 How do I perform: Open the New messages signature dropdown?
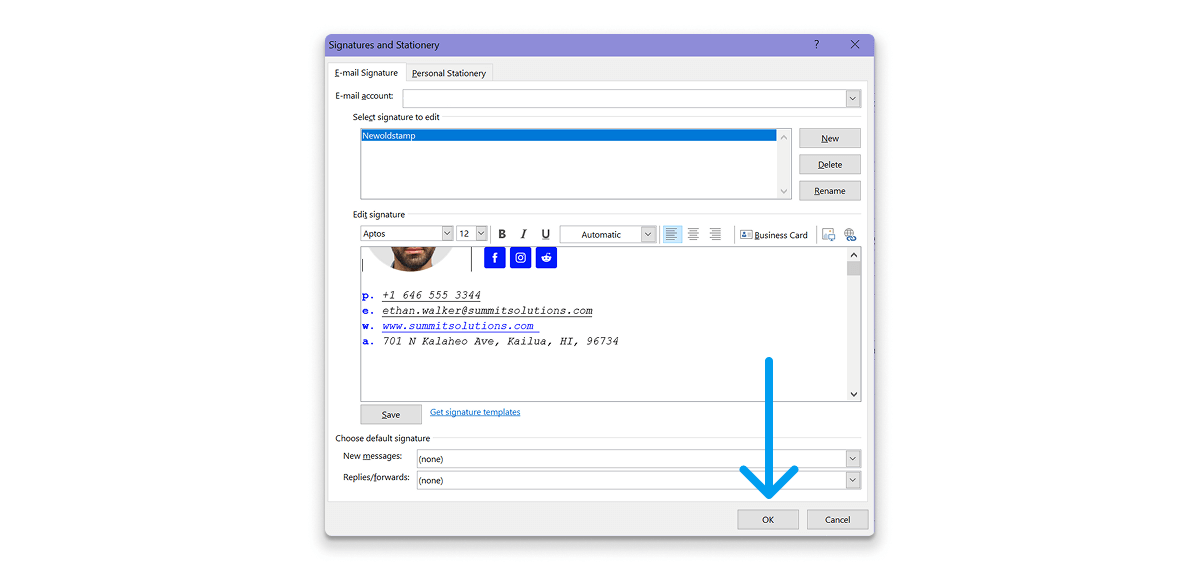(852, 458)
